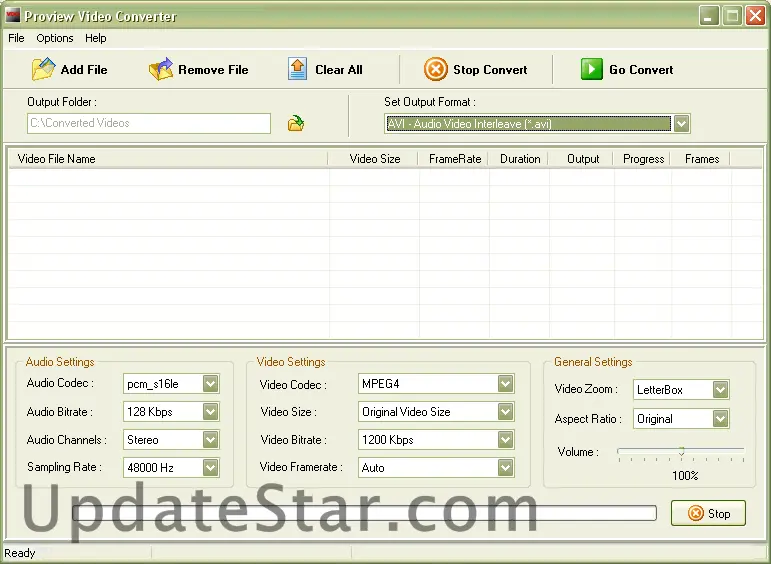Screen dimensions: 771x564
Task: Click the Stop Convert toolbar icon
Action: [x=435, y=69]
